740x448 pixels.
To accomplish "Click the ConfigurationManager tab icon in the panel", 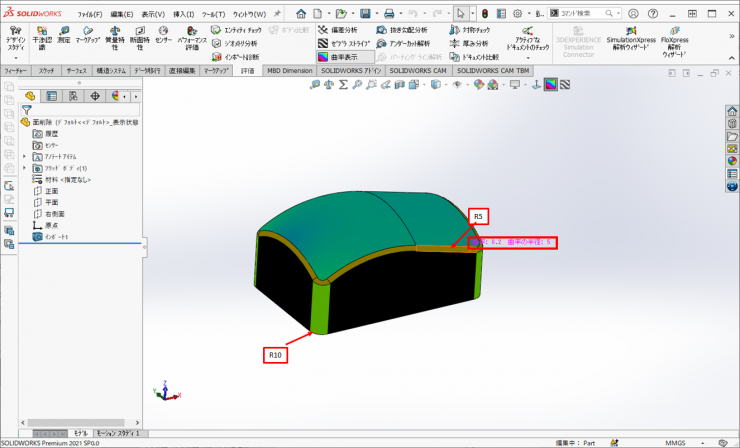I will point(73,96).
